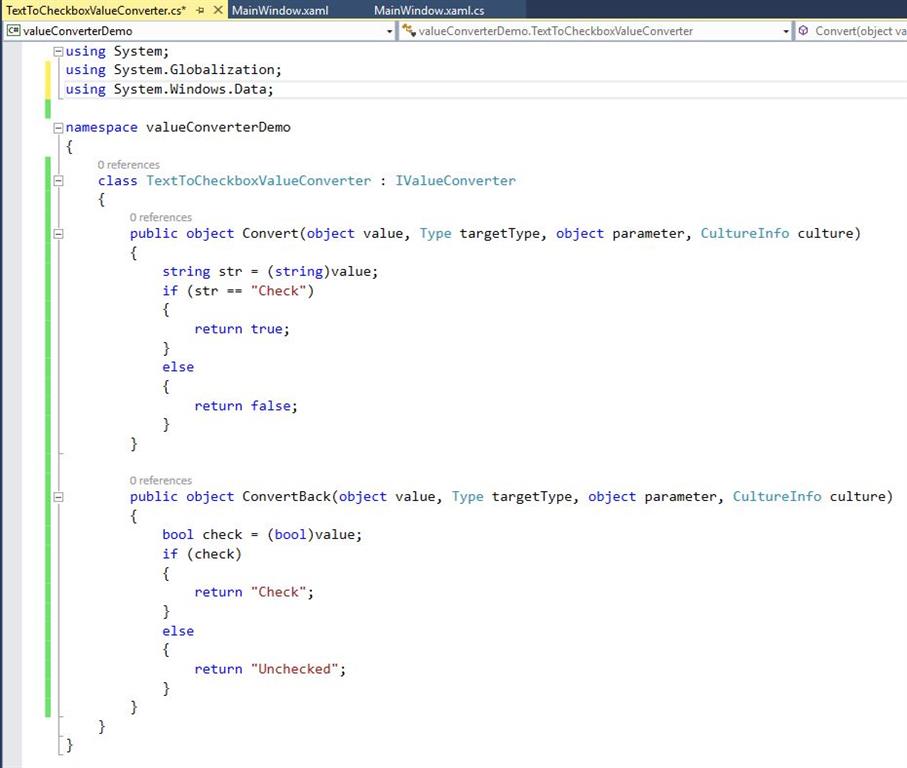This screenshot has width=907, height=768.
Task: Collapse the ConvertBack method body
Action: 58,496
